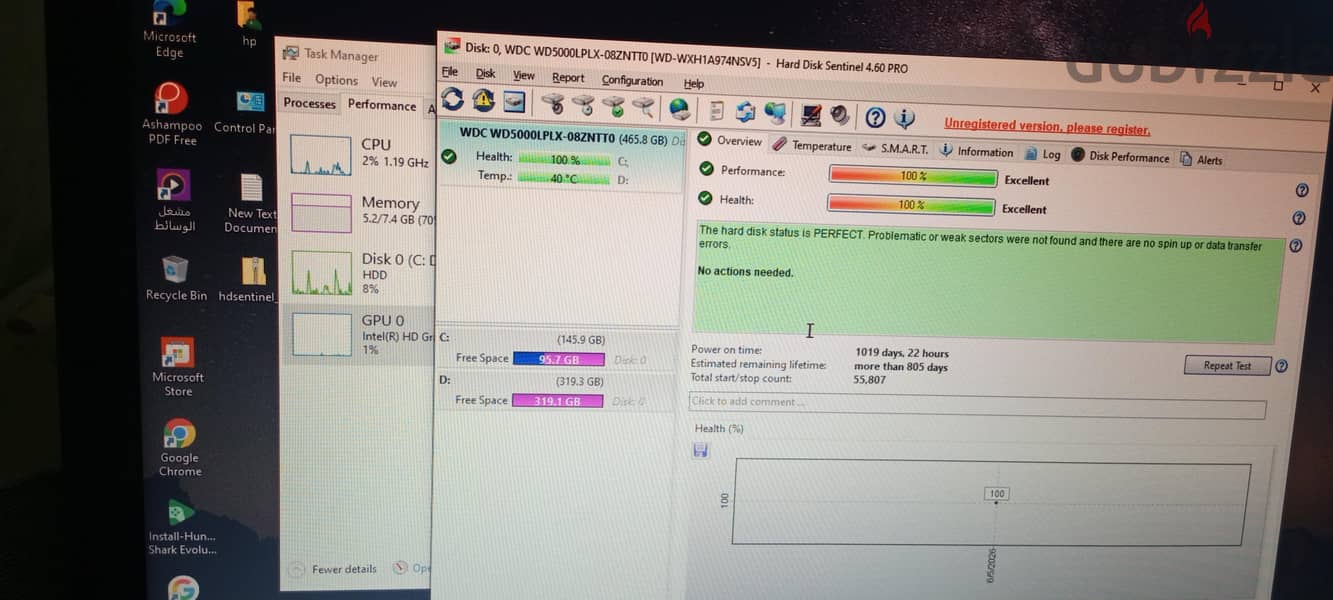This screenshot has width=1333, height=600.
Task: Click the yellow warning alert toolbar icon
Action: (x=483, y=100)
